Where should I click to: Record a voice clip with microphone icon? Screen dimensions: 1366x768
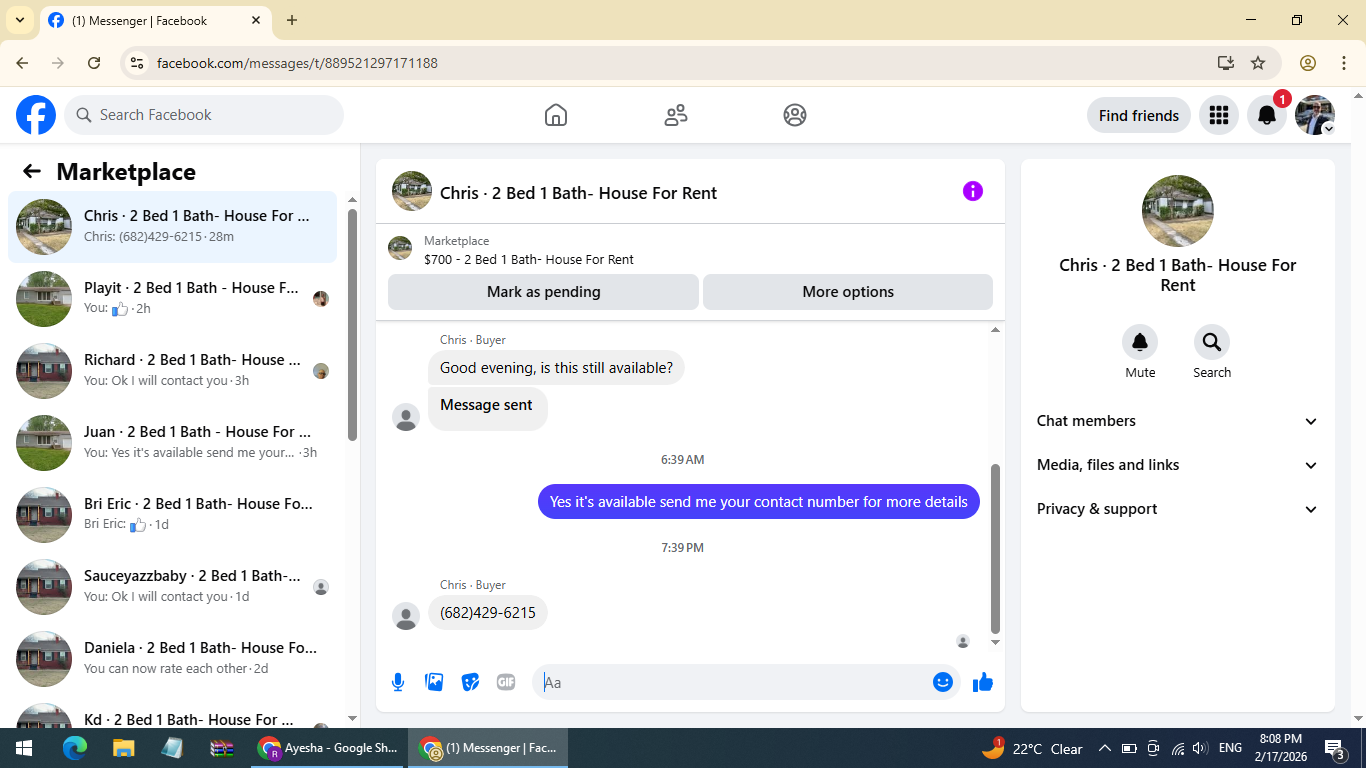[x=398, y=682]
